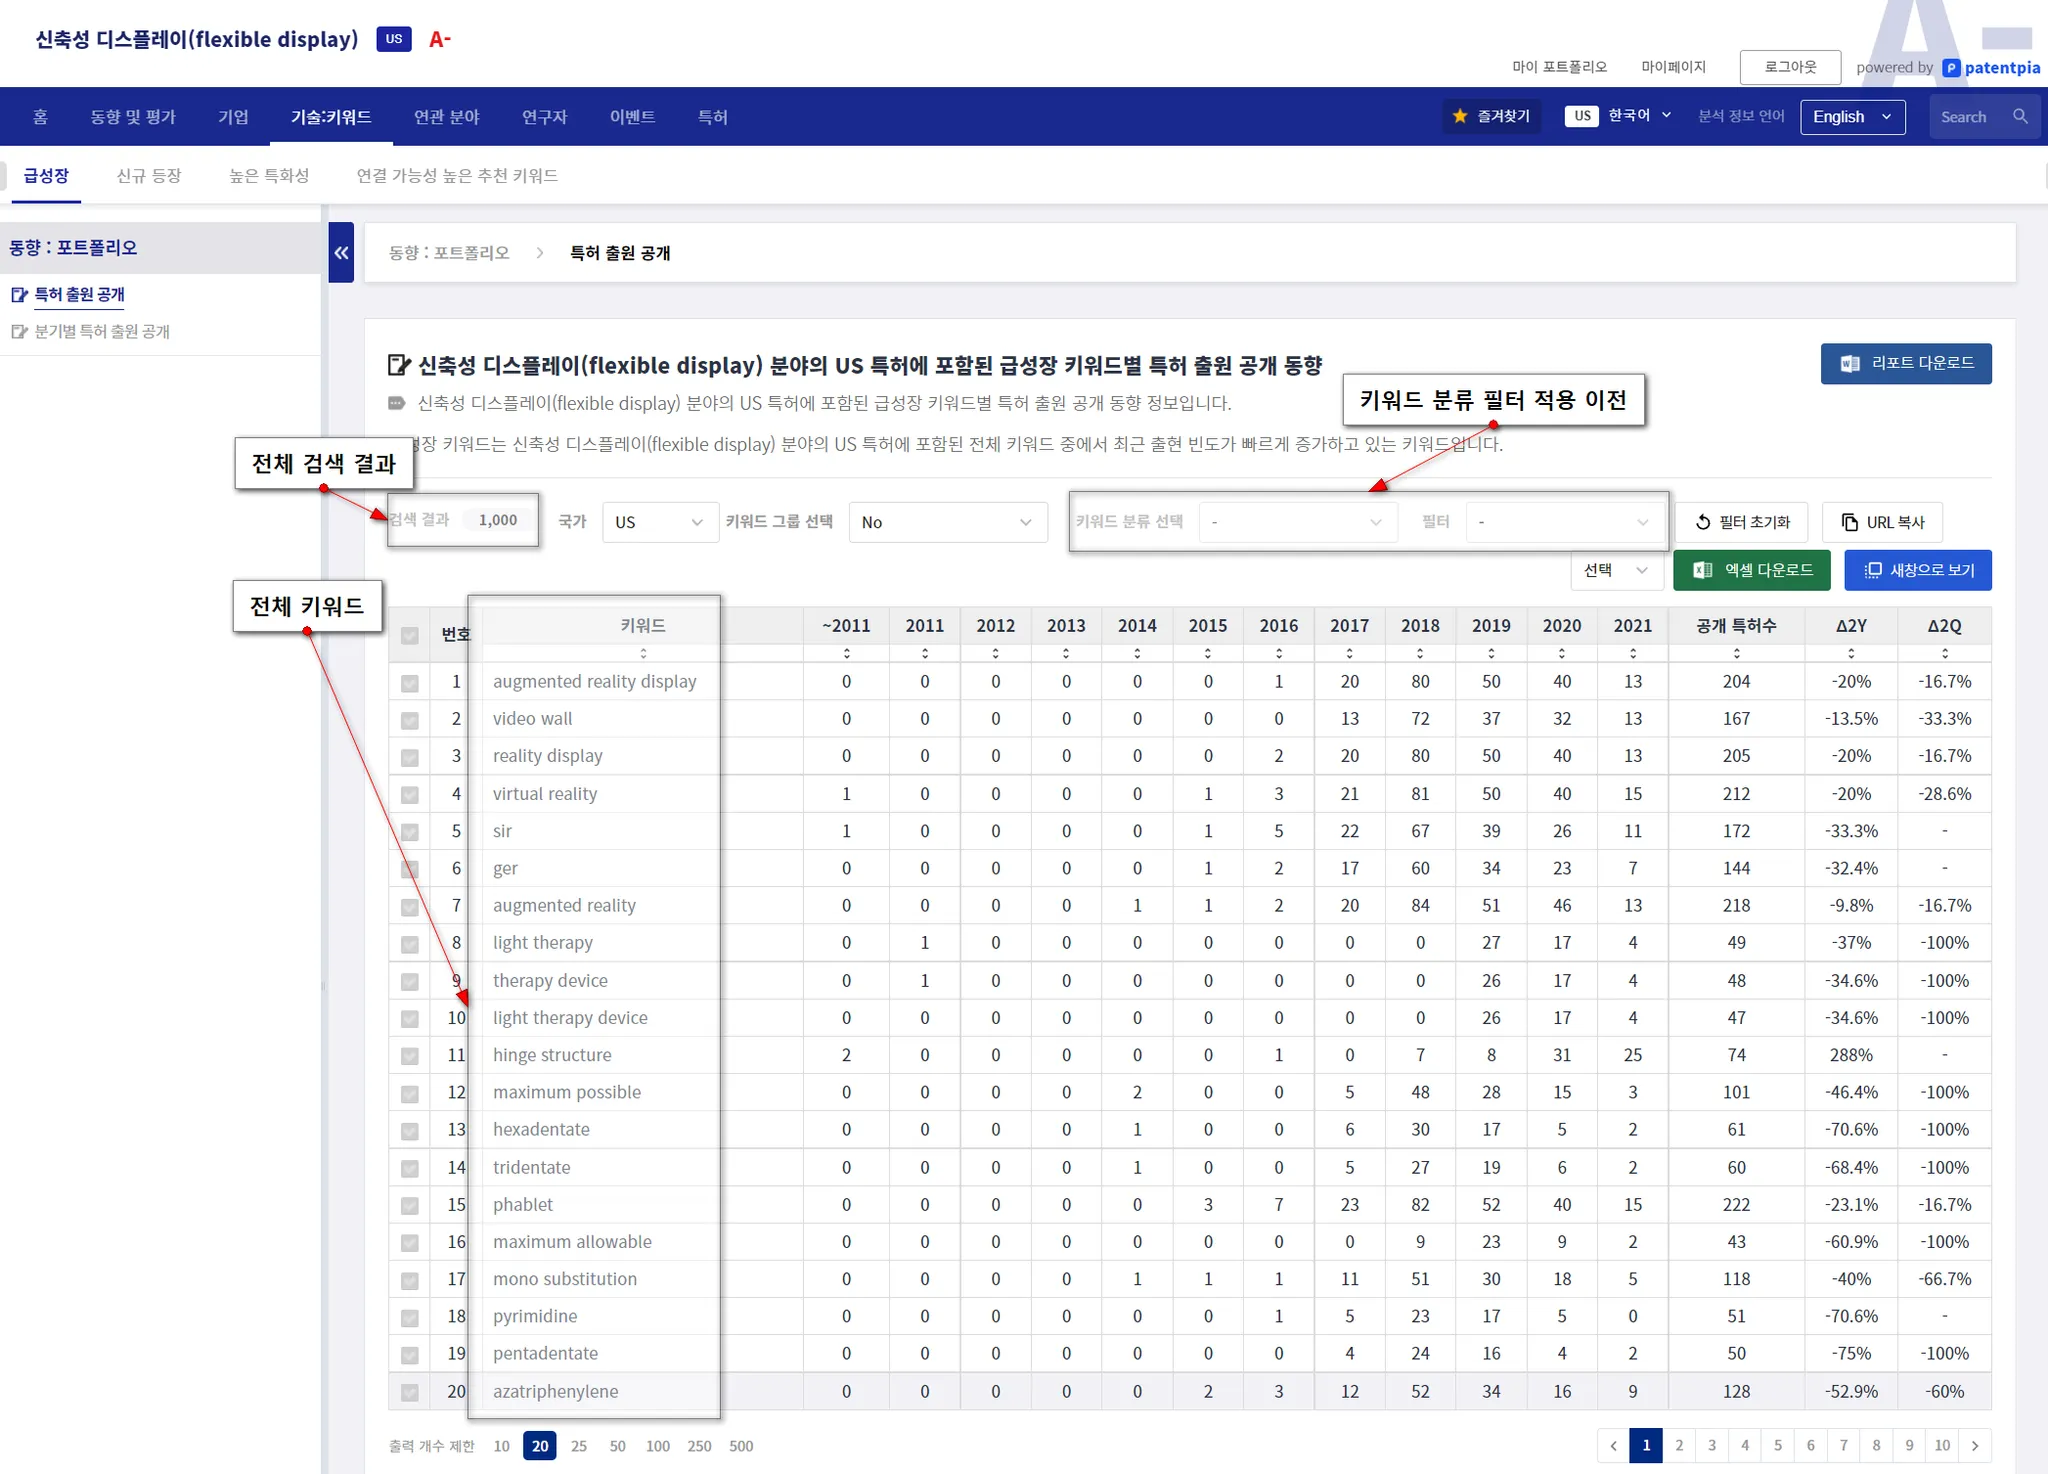Click the search magnifier icon
The height and width of the screenshot is (1474, 2048).
pos(2020,116)
